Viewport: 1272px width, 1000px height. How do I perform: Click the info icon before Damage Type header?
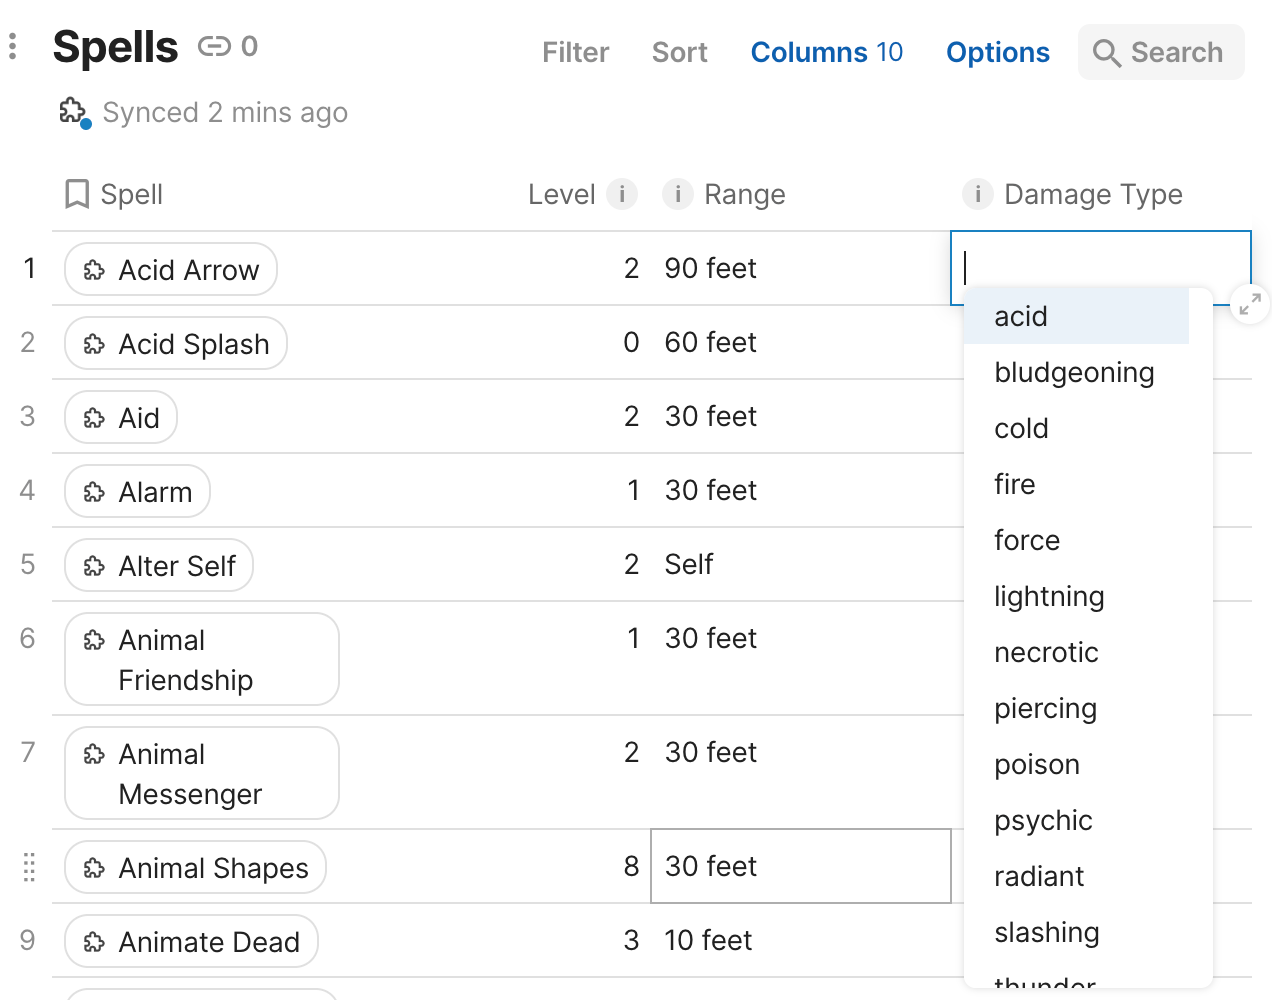977,194
